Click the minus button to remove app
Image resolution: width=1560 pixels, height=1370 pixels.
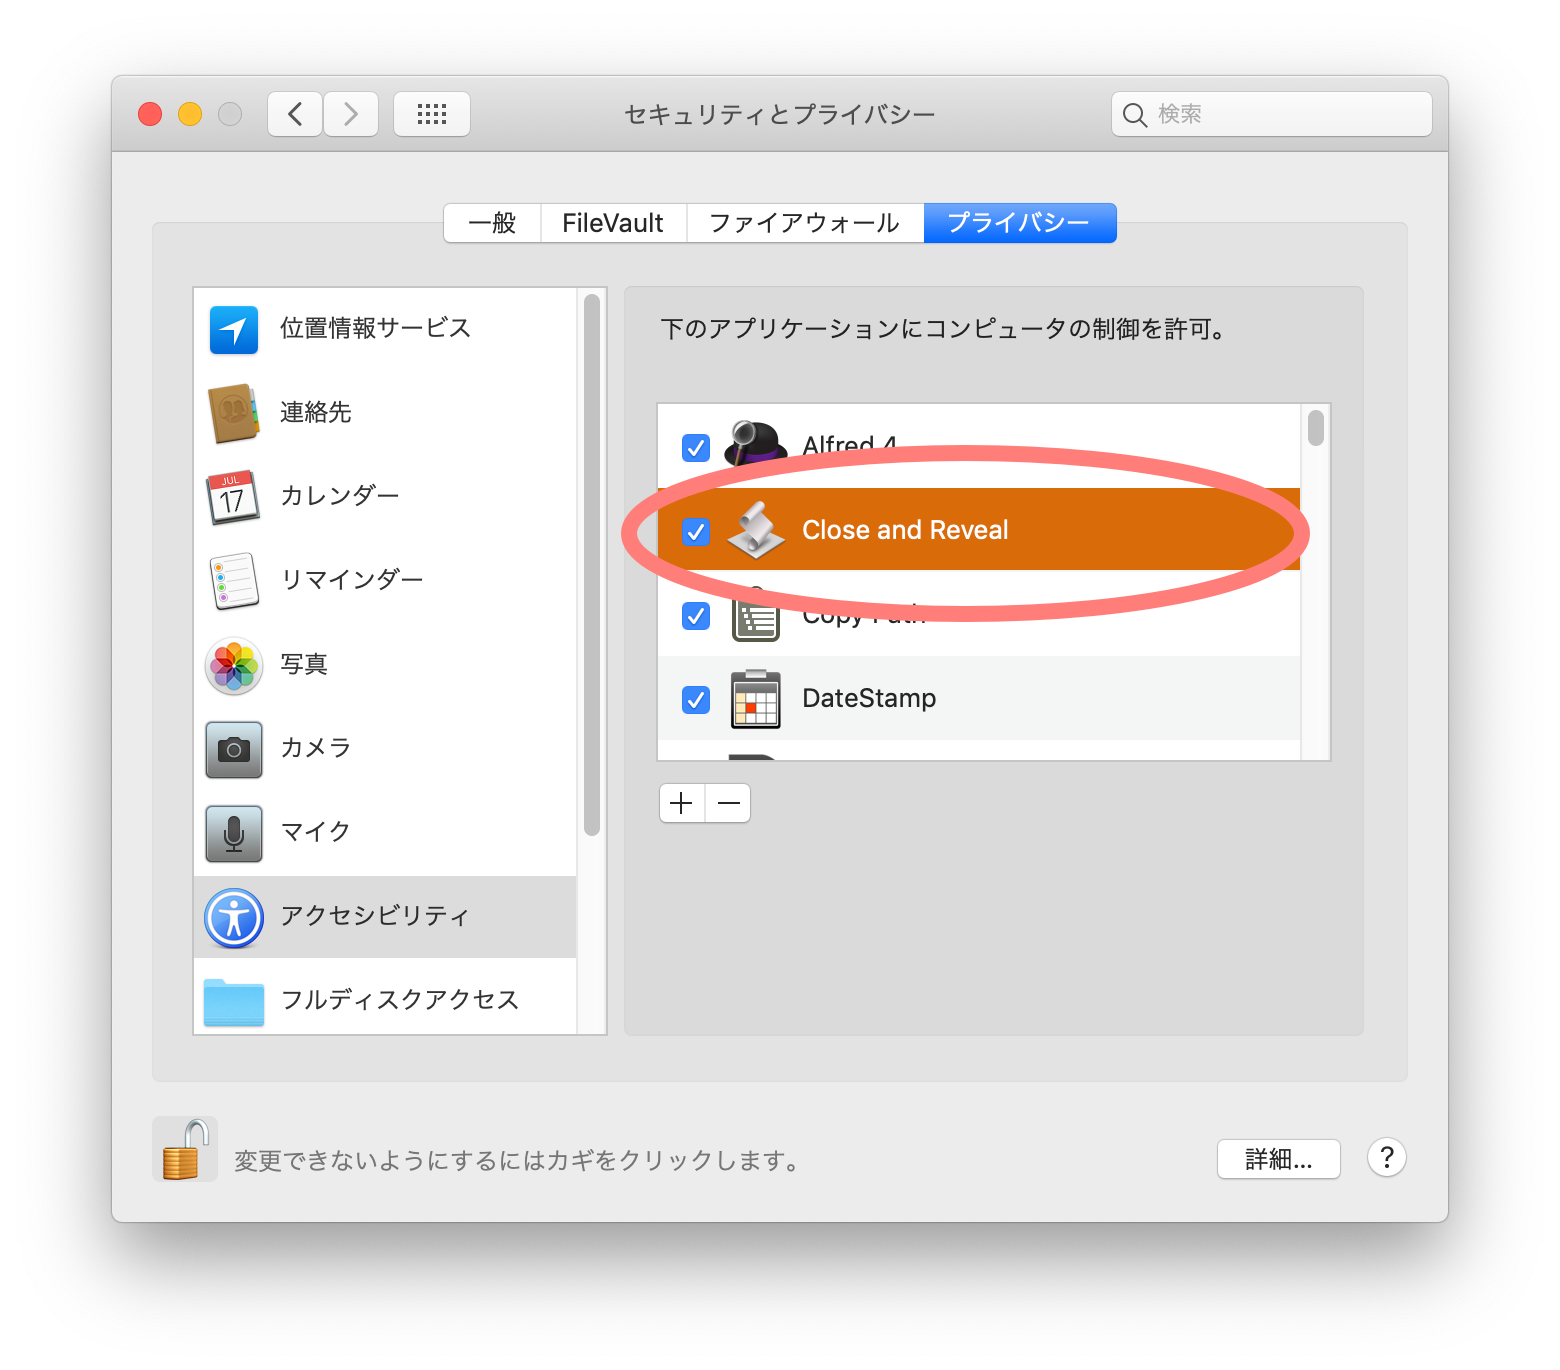point(729,803)
